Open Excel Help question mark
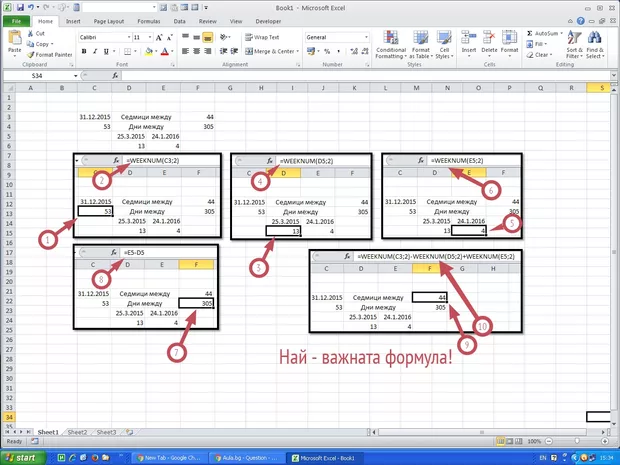The width and height of the screenshot is (620, 465). pos(580,21)
